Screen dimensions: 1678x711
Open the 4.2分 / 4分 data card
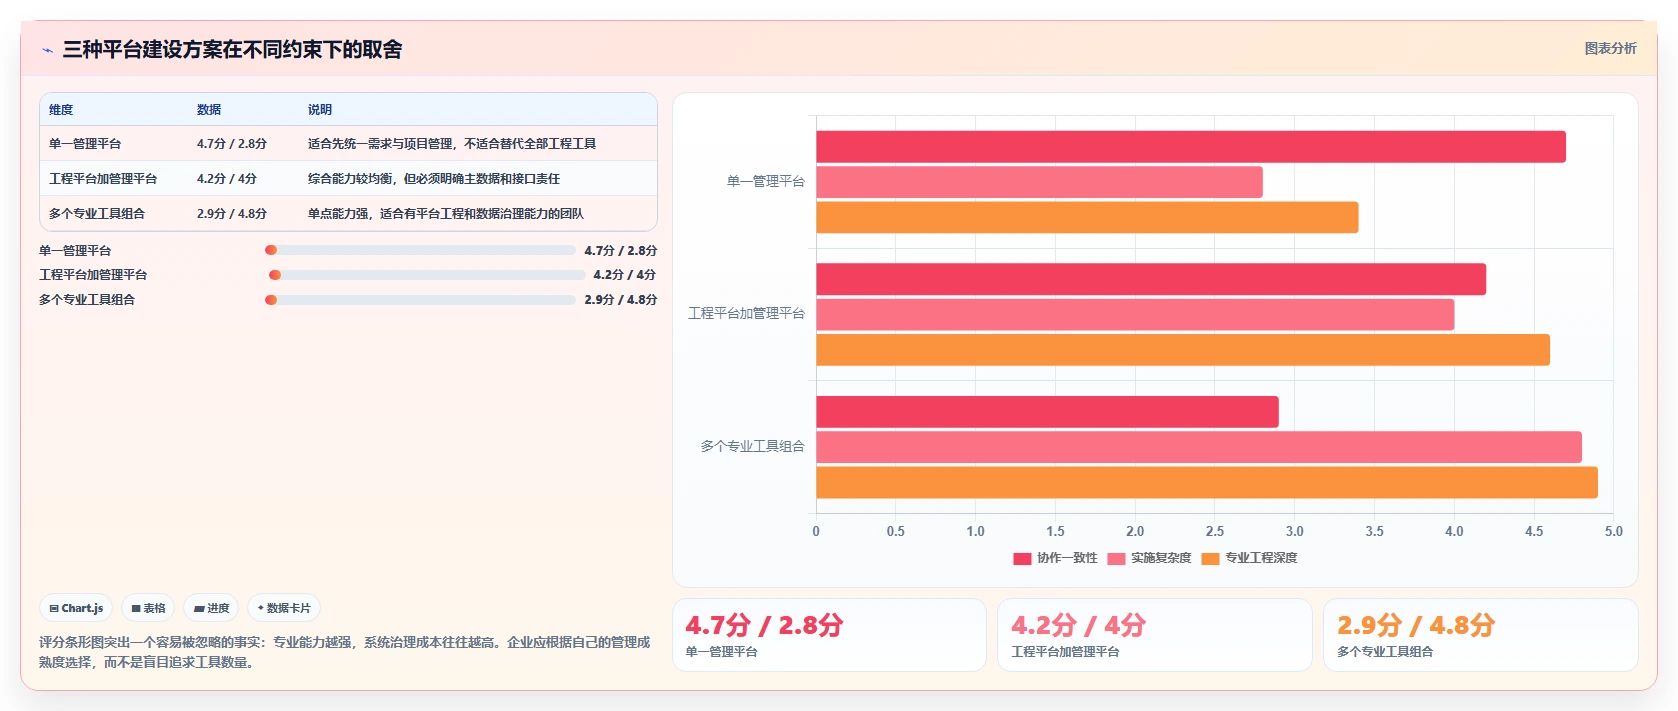(x=1155, y=635)
